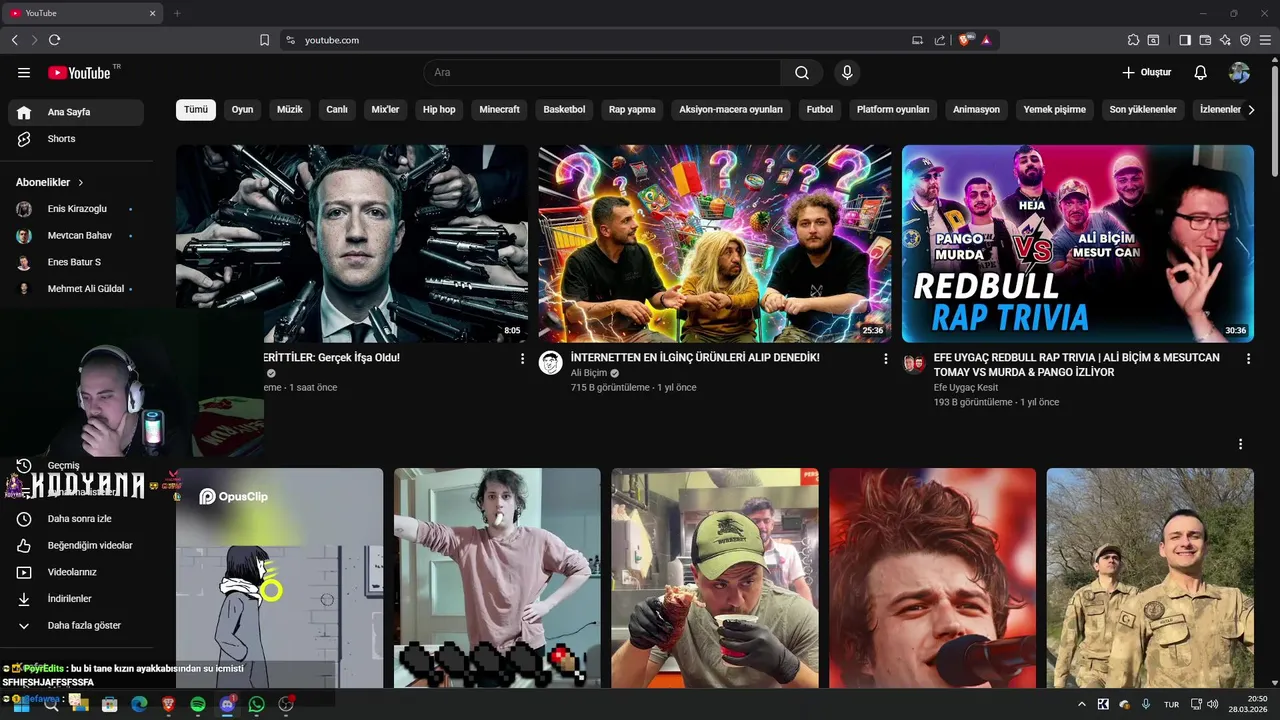Image resolution: width=1280 pixels, height=720 pixels.
Task: Toggle the browser sidebar panel
Action: pyautogui.click(x=1185, y=40)
